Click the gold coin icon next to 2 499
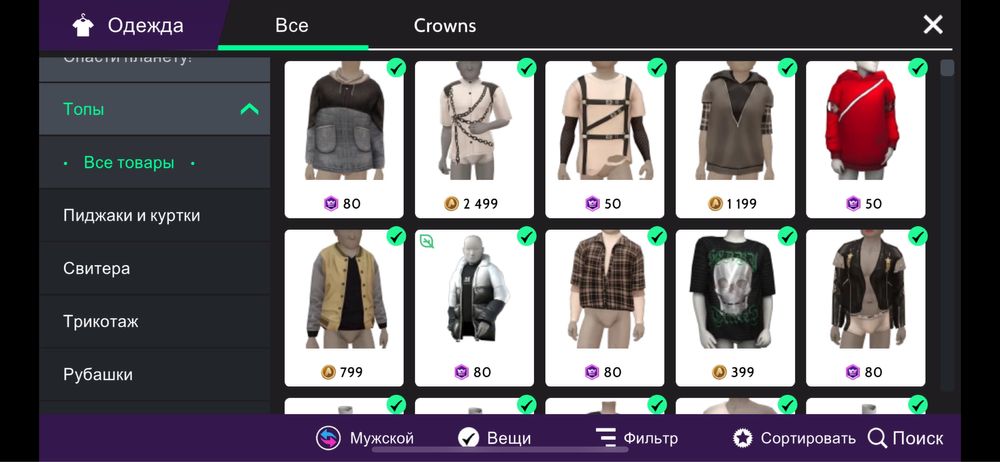This screenshot has width=1000, height=462. click(x=452, y=204)
